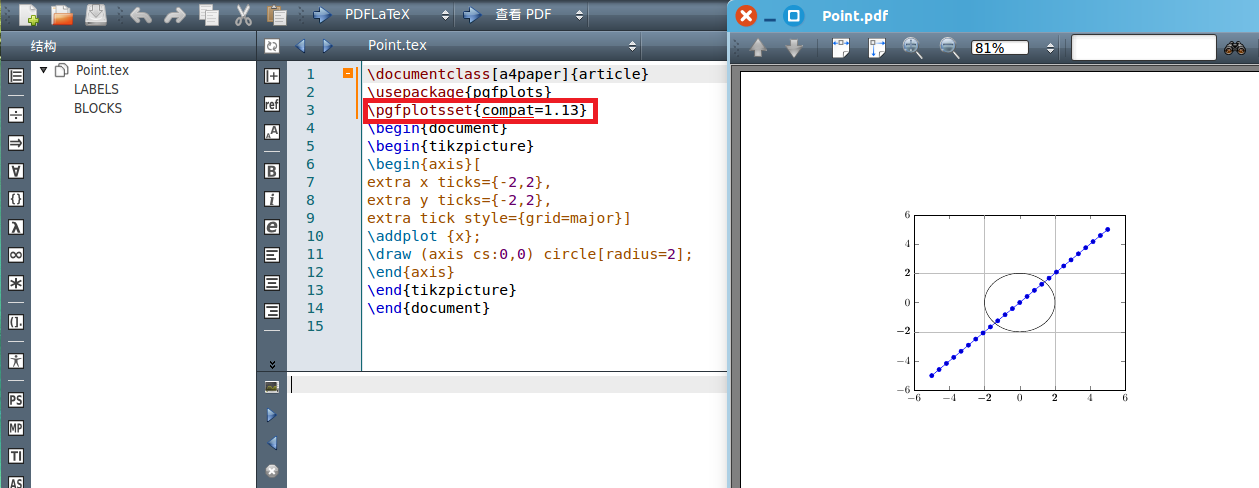Copy selection with the Copy icon
The width and height of the screenshot is (1259, 488).
click(208, 15)
